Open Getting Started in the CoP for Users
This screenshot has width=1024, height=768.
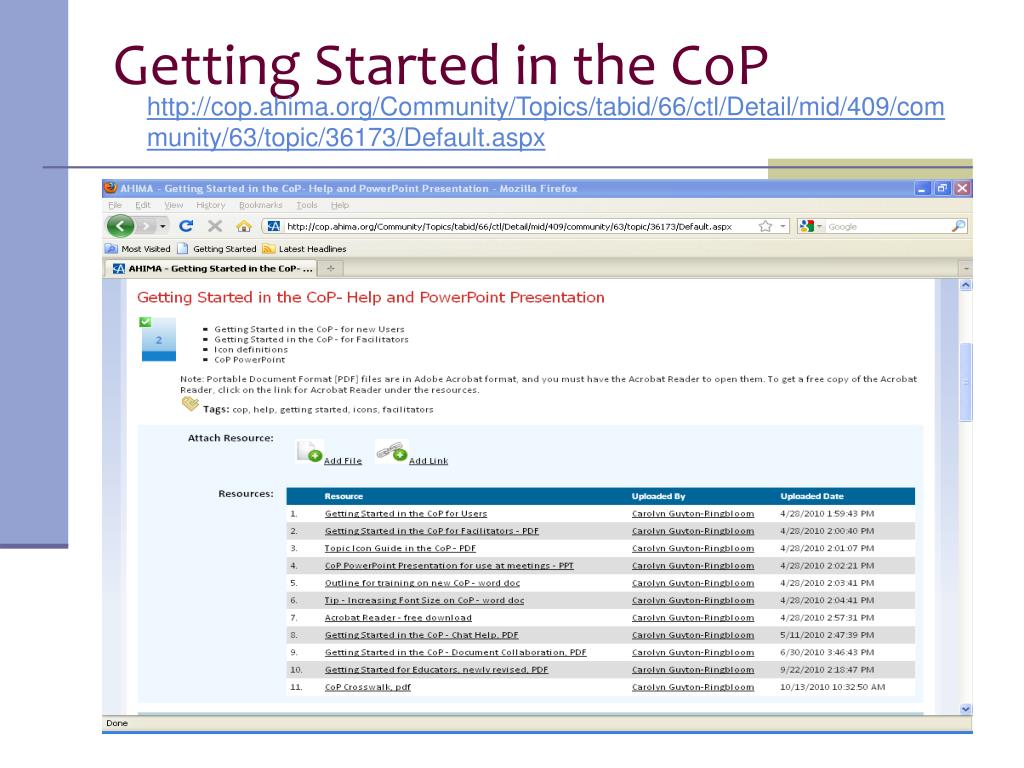tap(406, 514)
